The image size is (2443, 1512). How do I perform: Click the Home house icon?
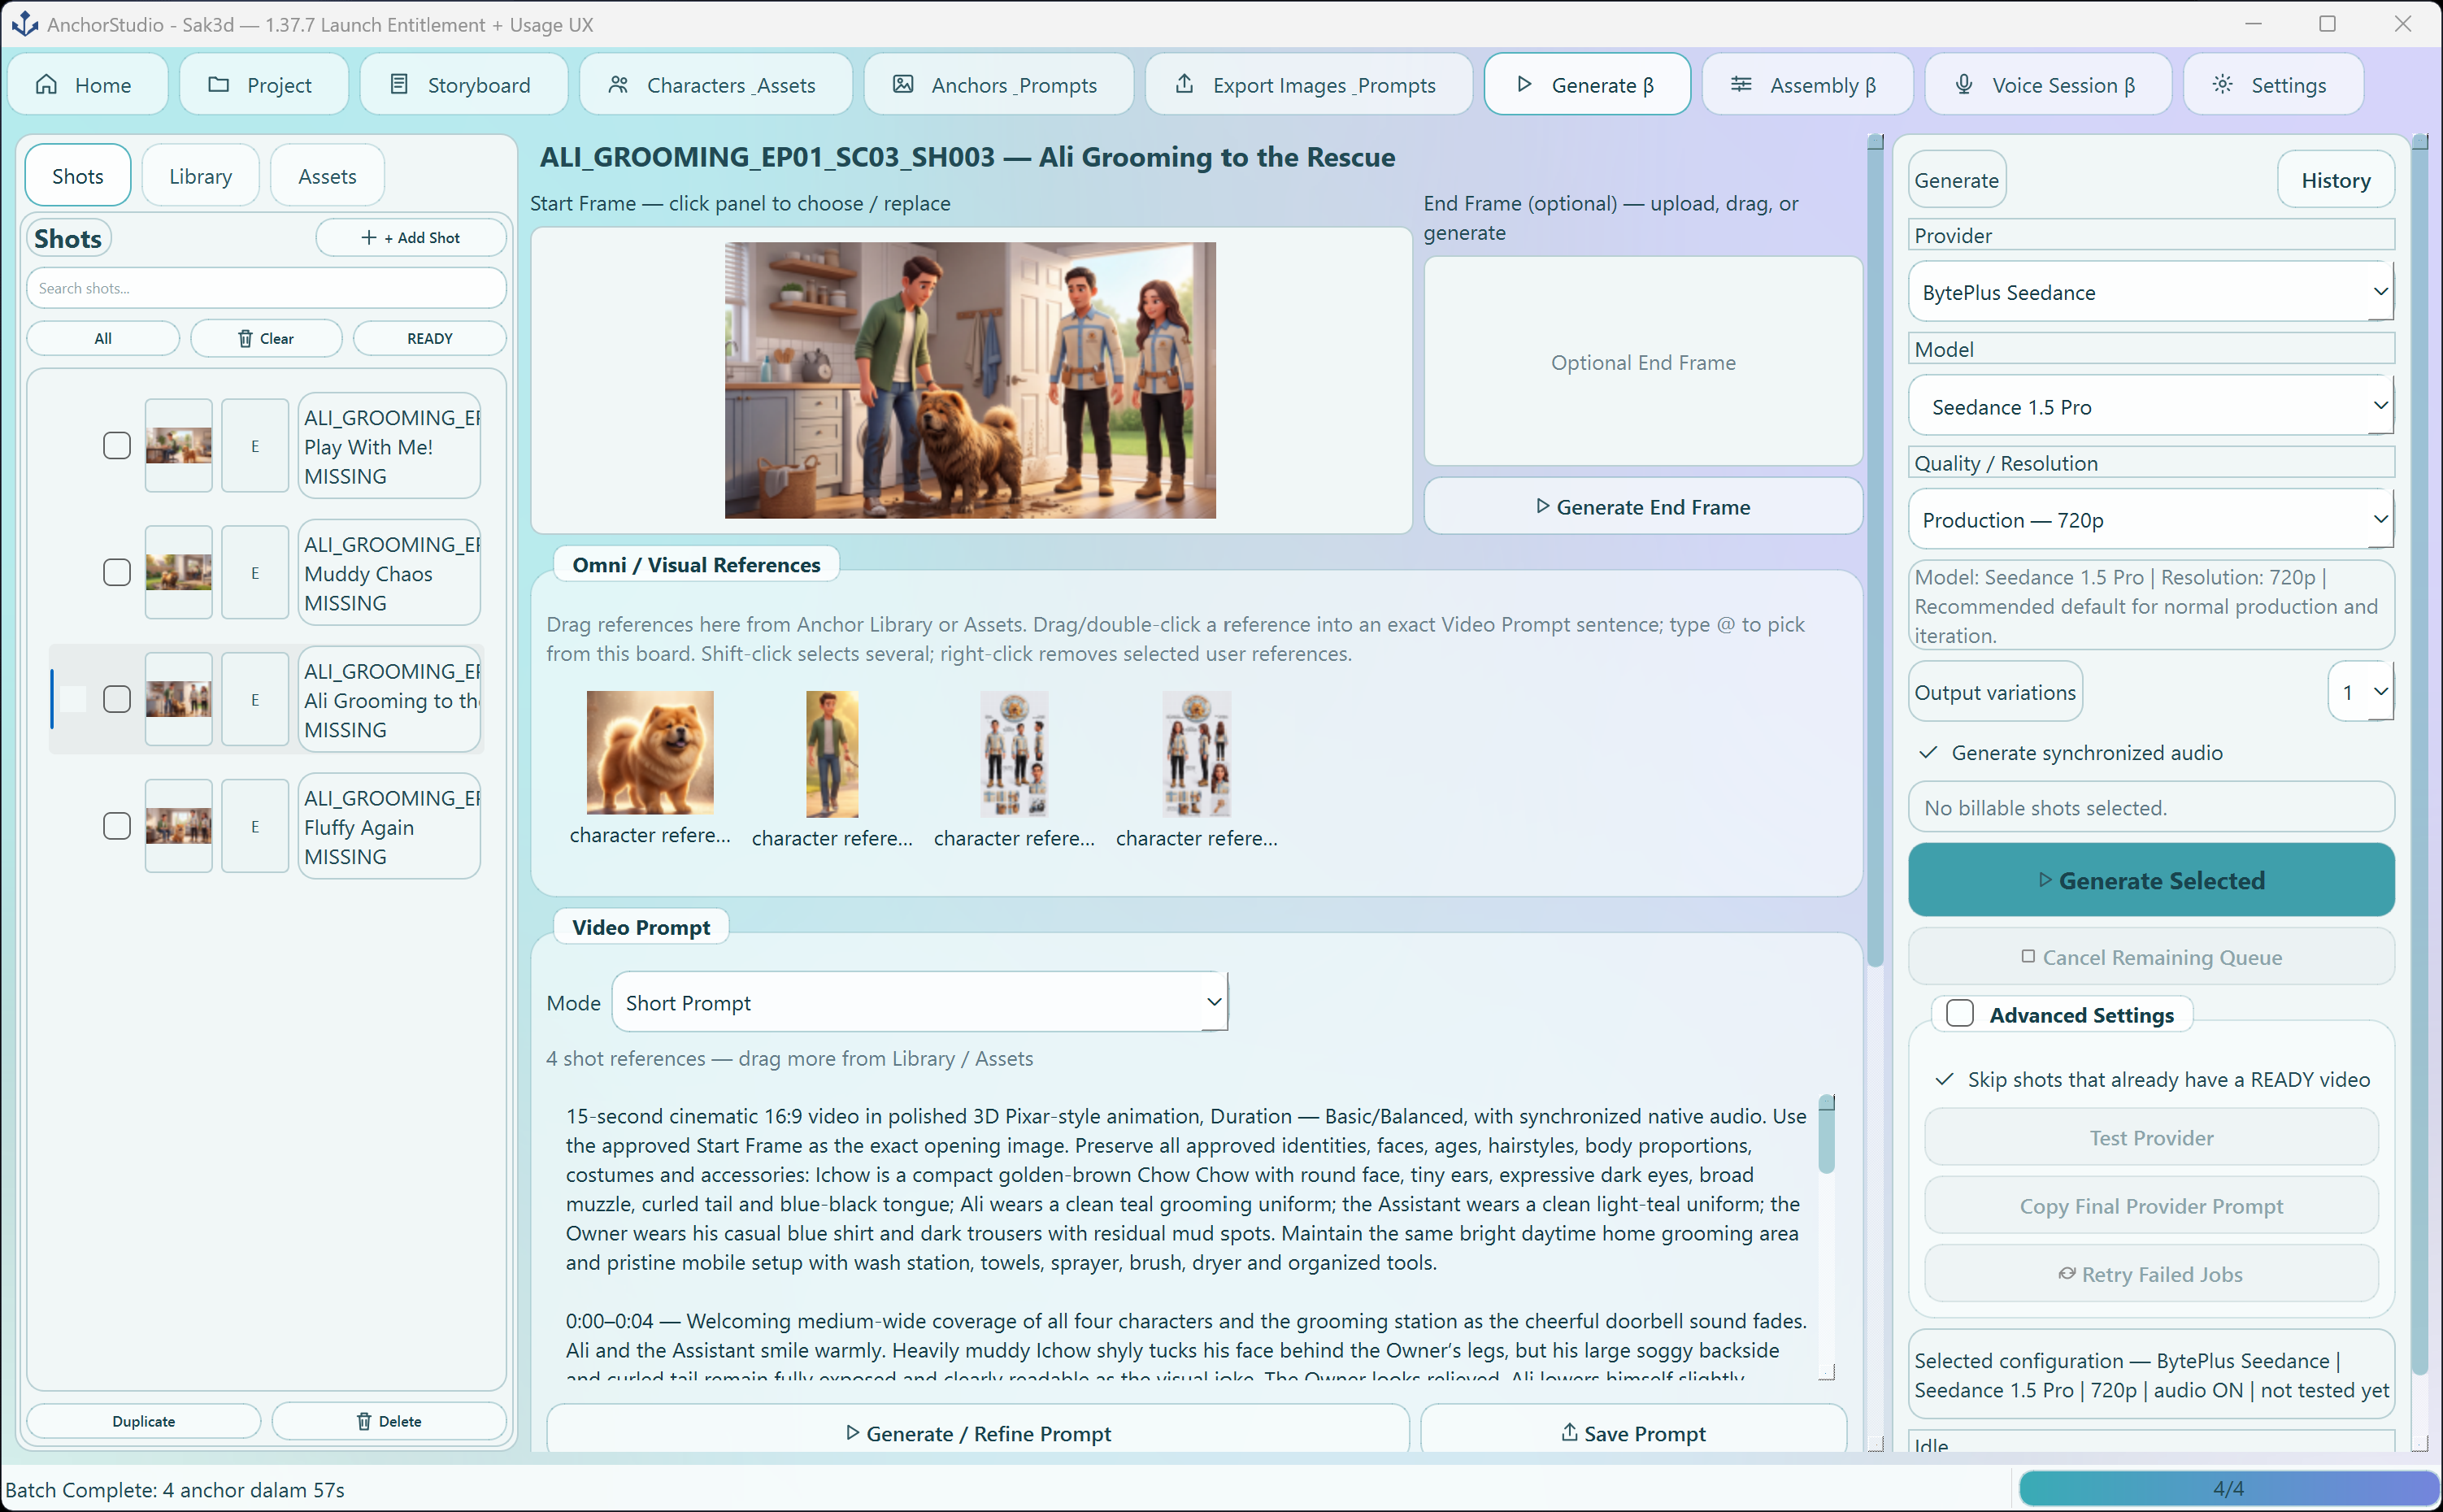pos(46,85)
